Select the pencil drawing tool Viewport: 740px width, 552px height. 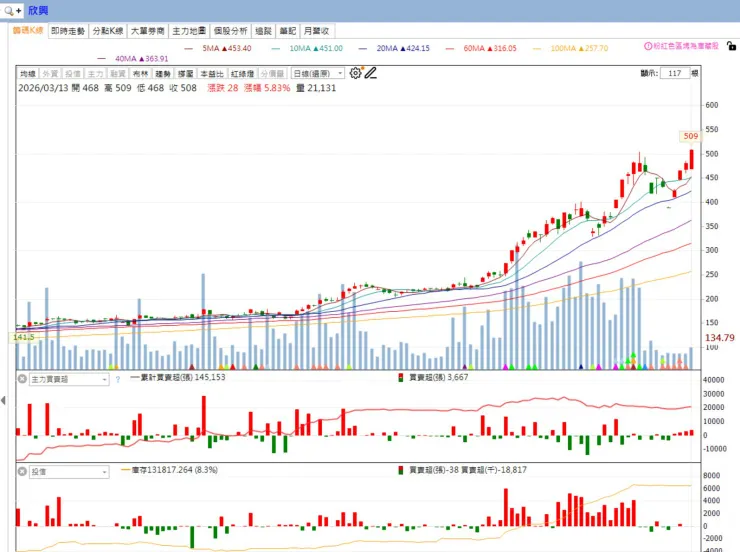(x=370, y=73)
